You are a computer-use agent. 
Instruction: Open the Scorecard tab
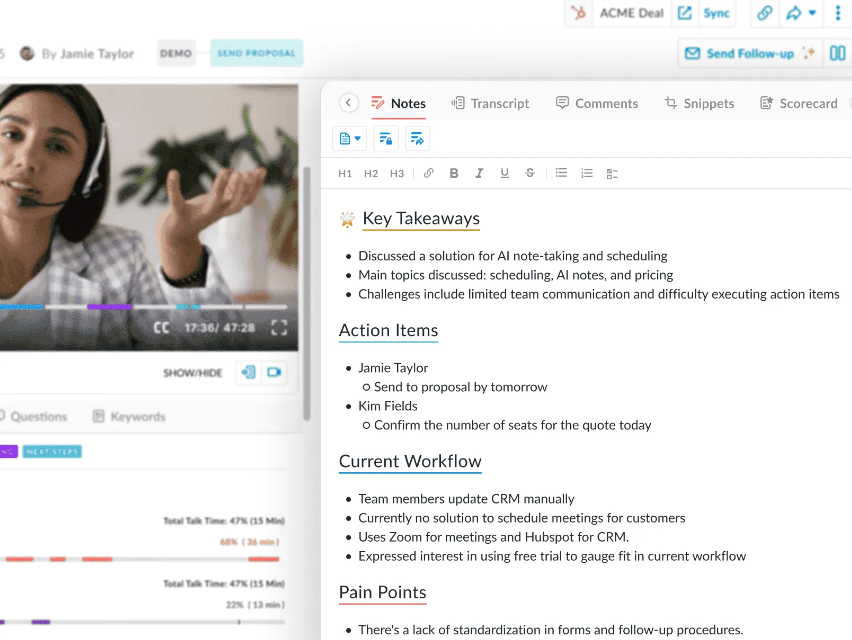799,103
